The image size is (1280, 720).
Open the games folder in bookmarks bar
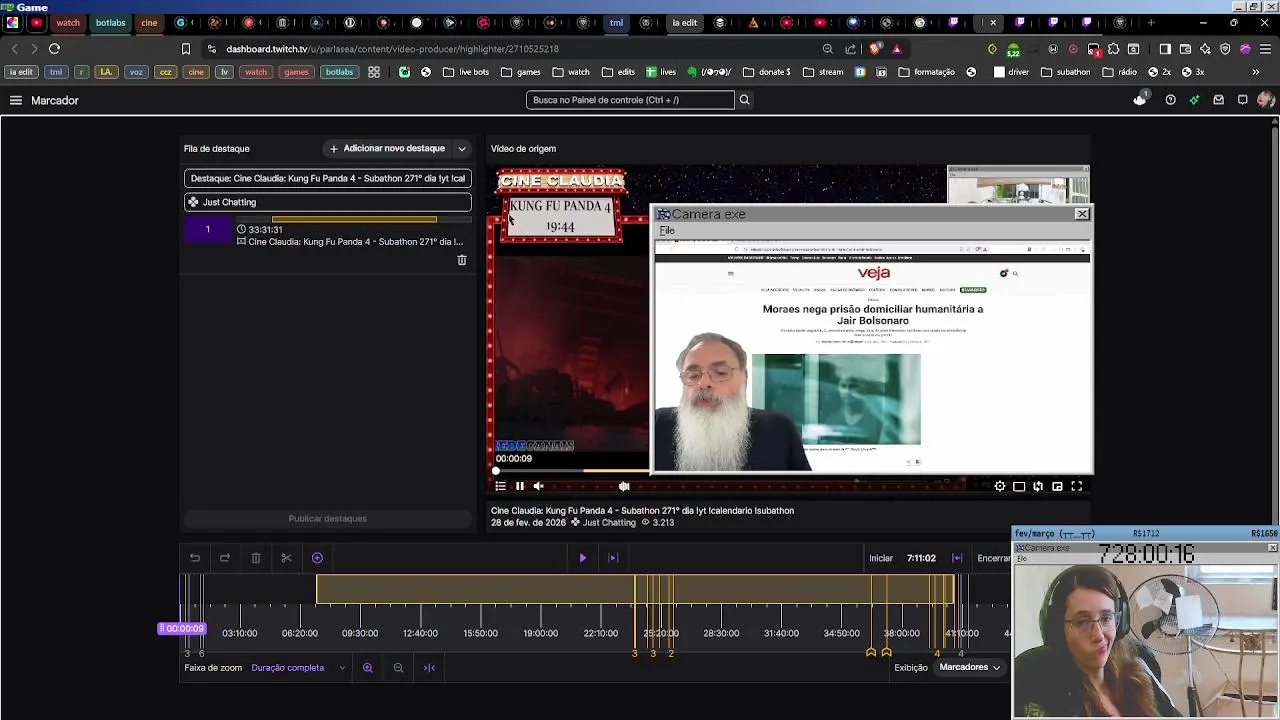coord(521,72)
